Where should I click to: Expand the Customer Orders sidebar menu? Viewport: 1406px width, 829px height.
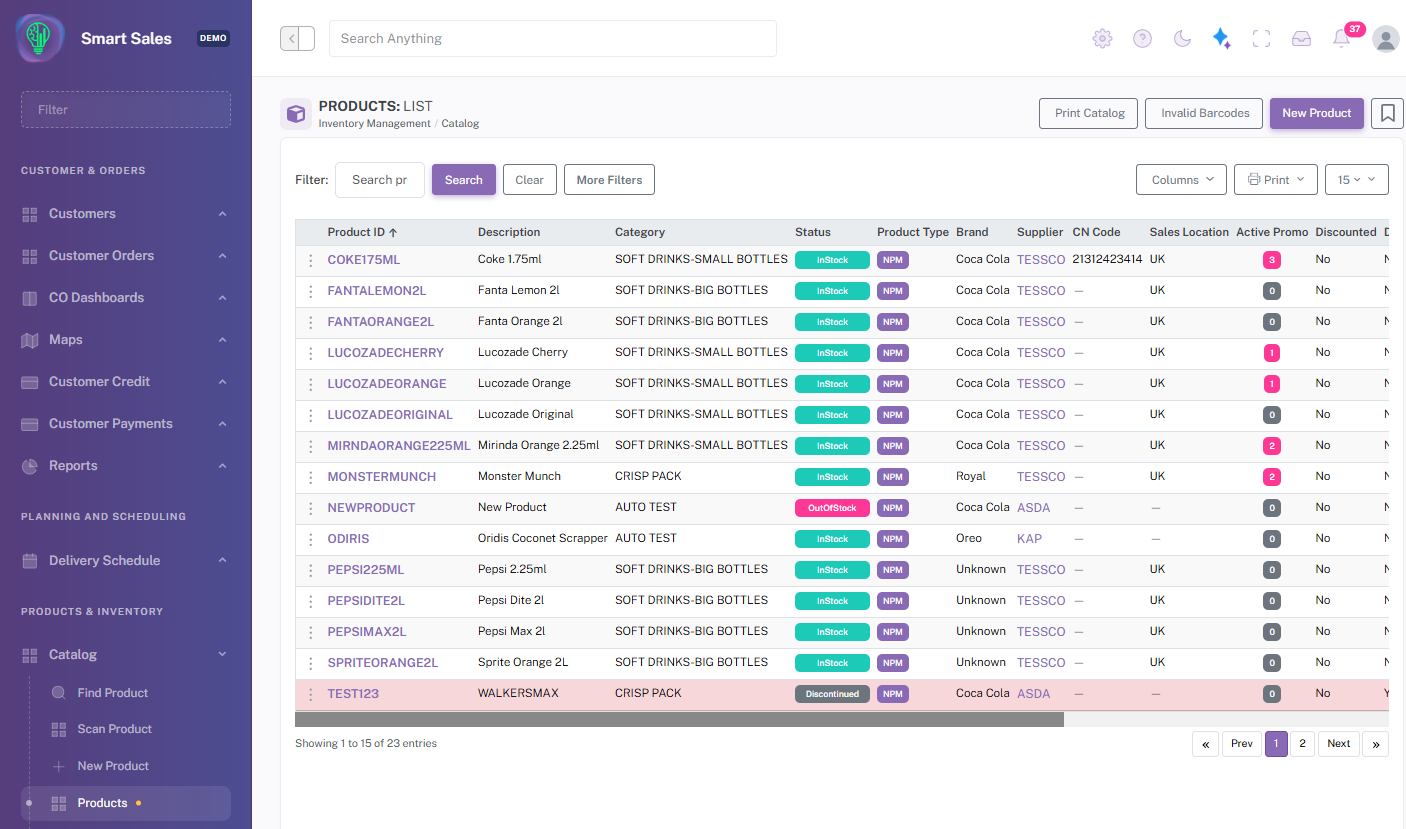[125, 255]
